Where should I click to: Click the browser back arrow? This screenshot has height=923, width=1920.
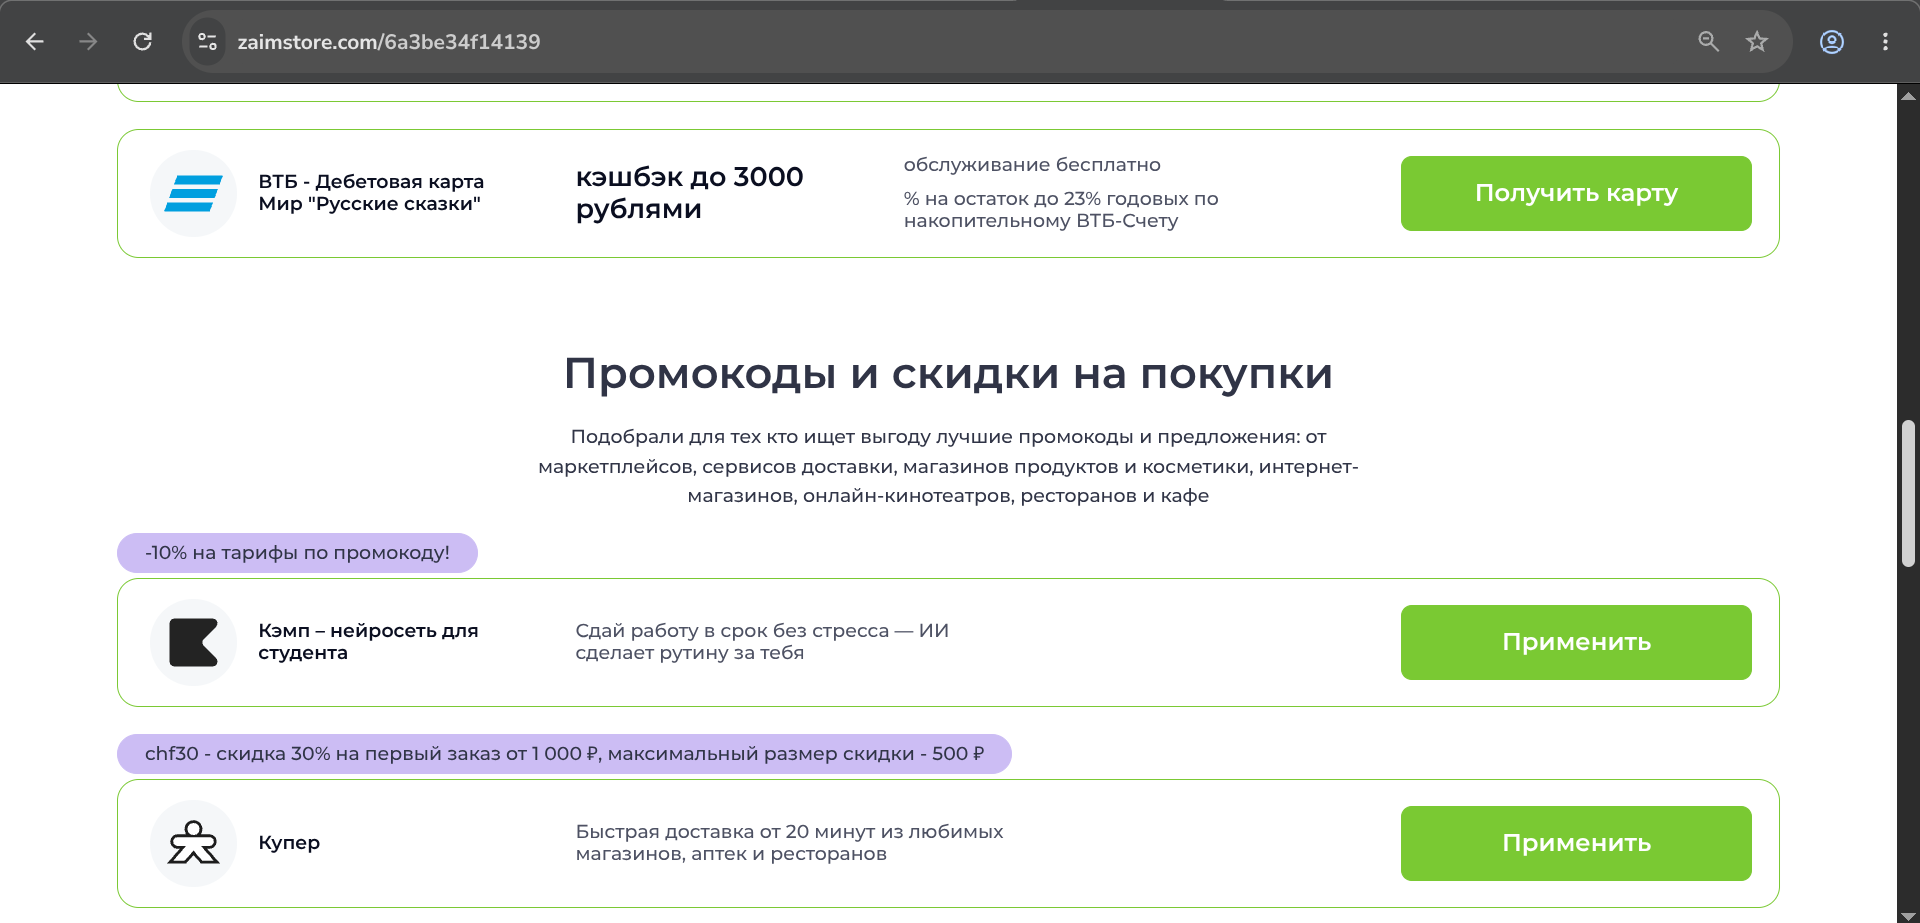pyautogui.click(x=35, y=42)
